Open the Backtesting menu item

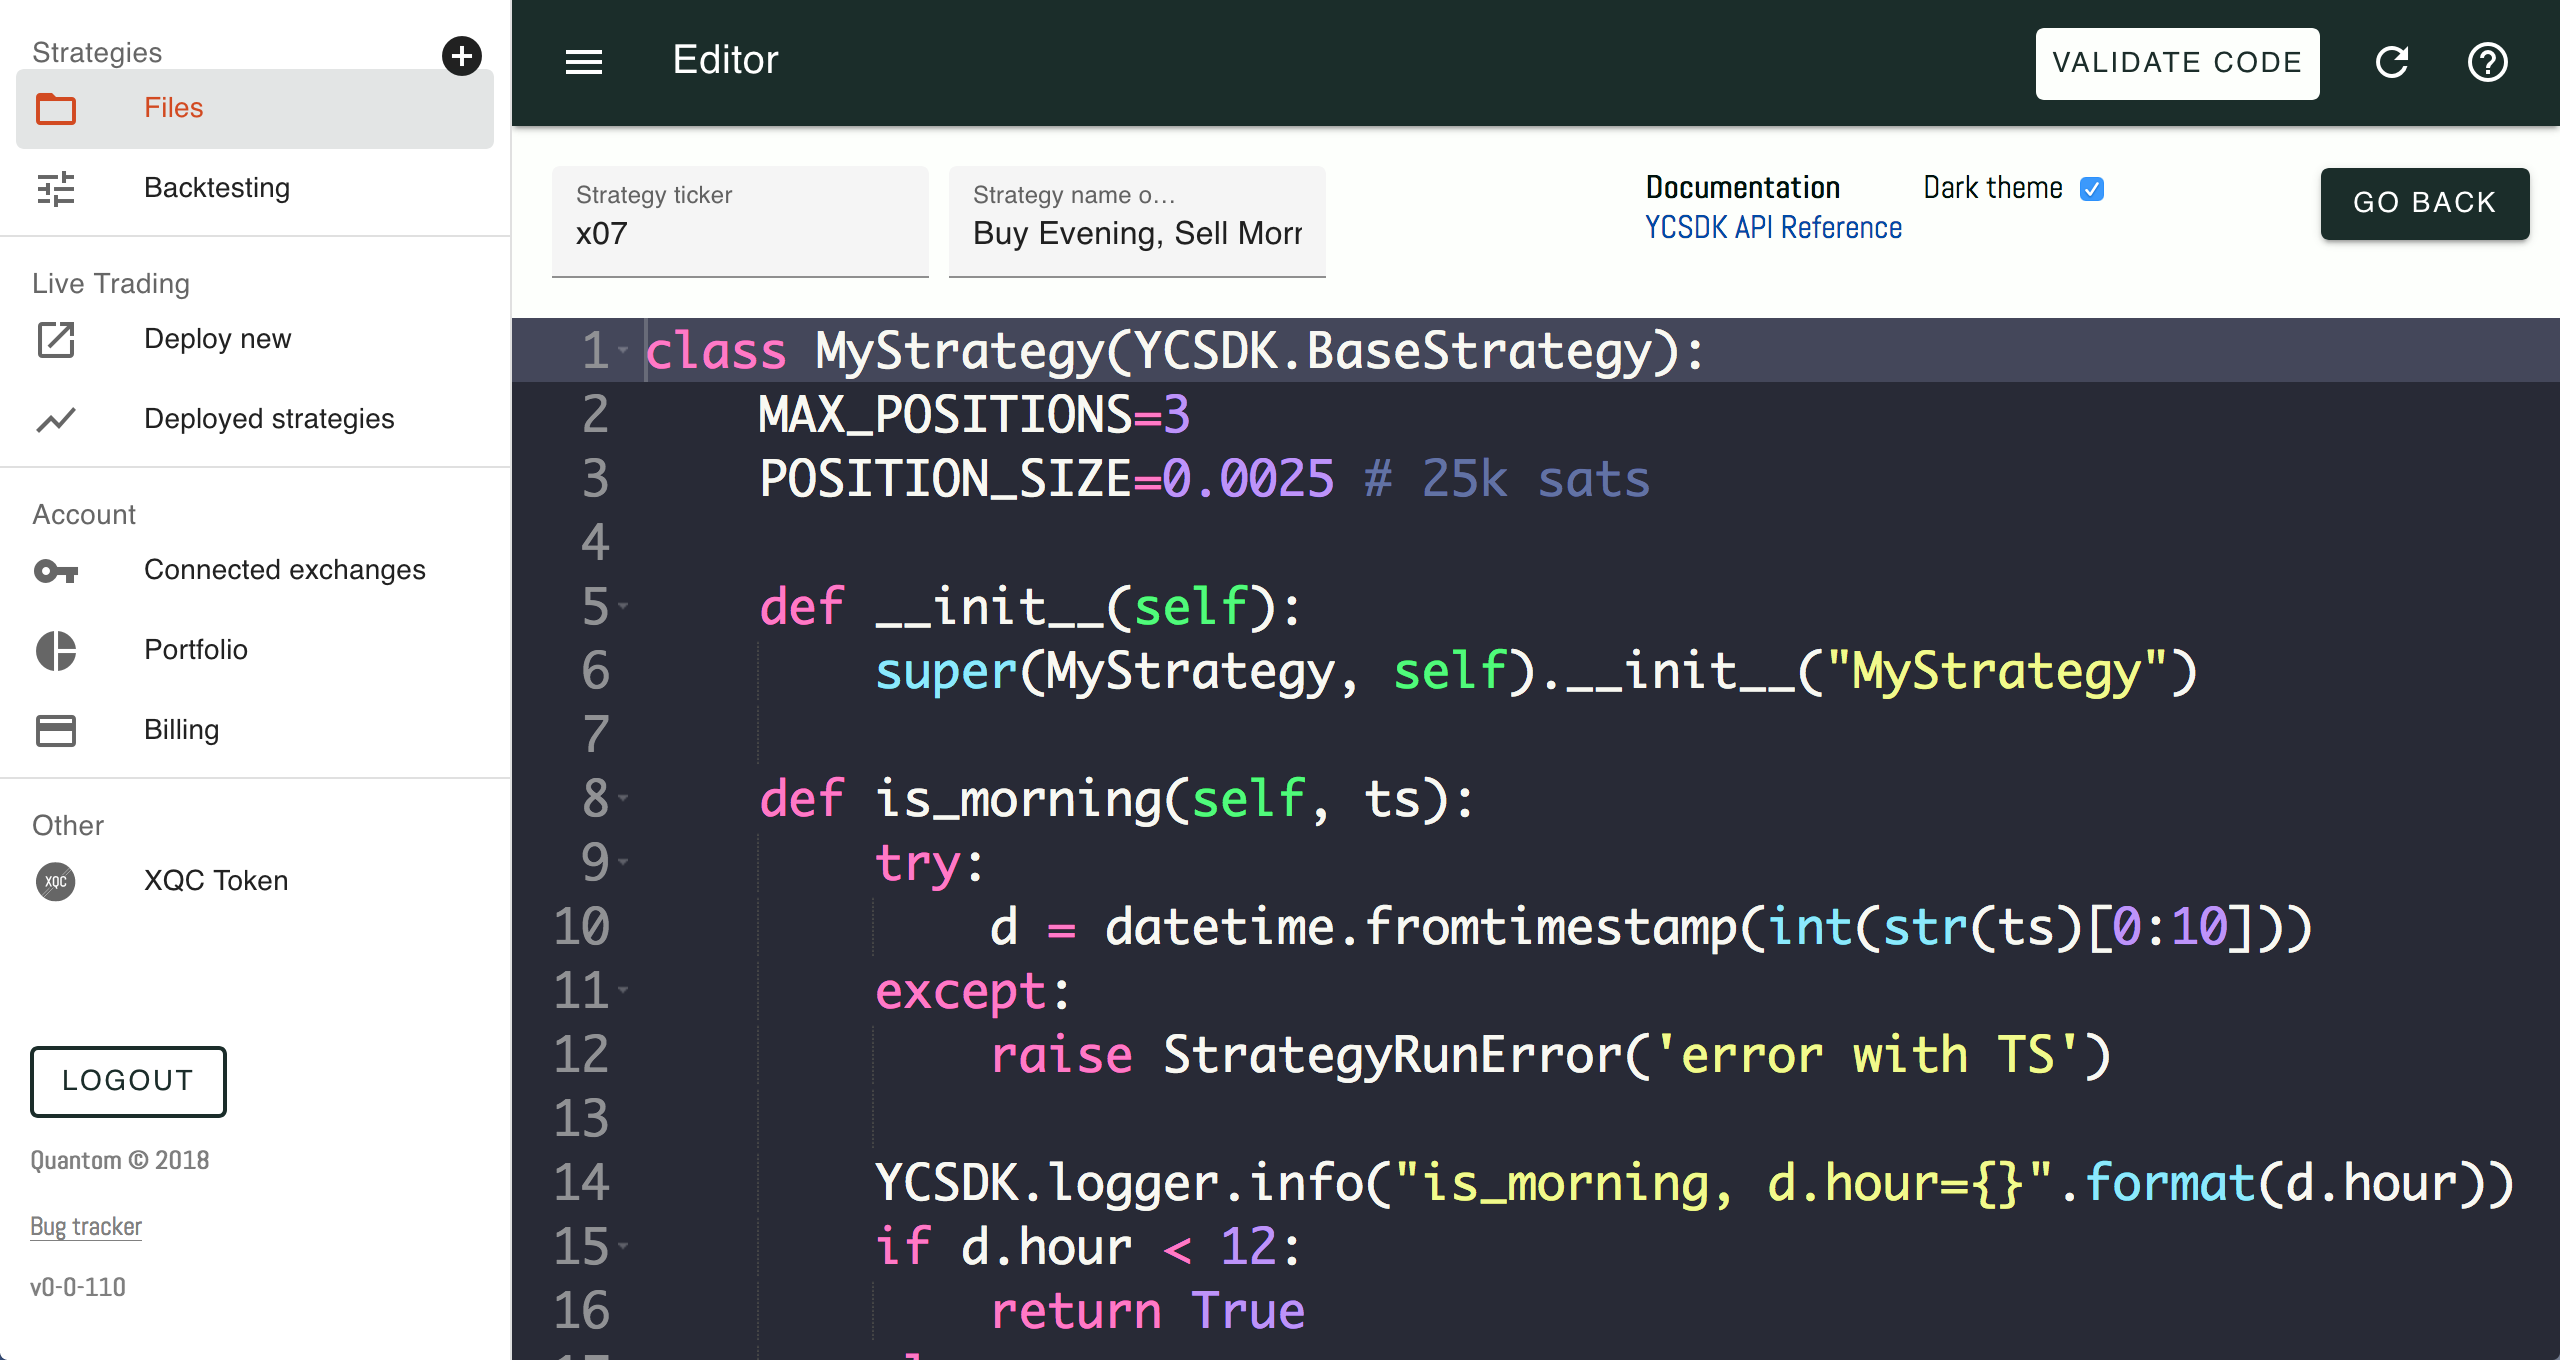tap(255, 188)
